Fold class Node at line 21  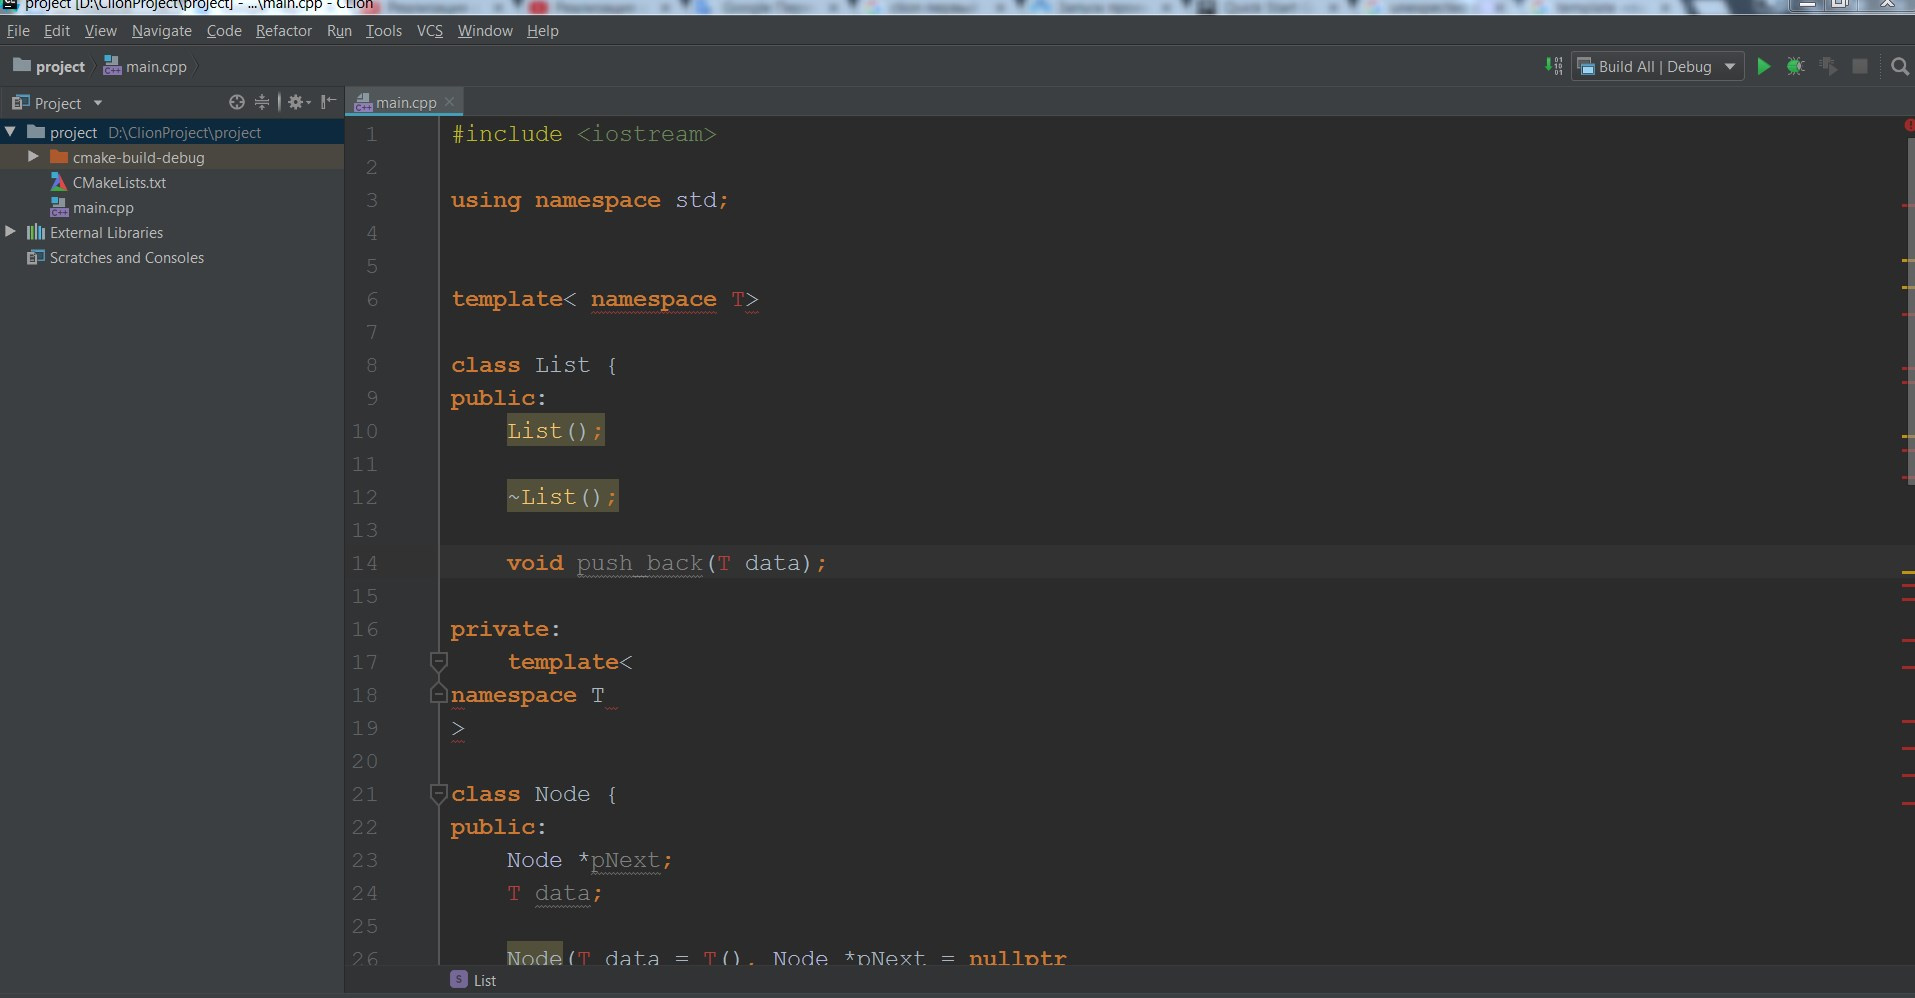[438, 793]
